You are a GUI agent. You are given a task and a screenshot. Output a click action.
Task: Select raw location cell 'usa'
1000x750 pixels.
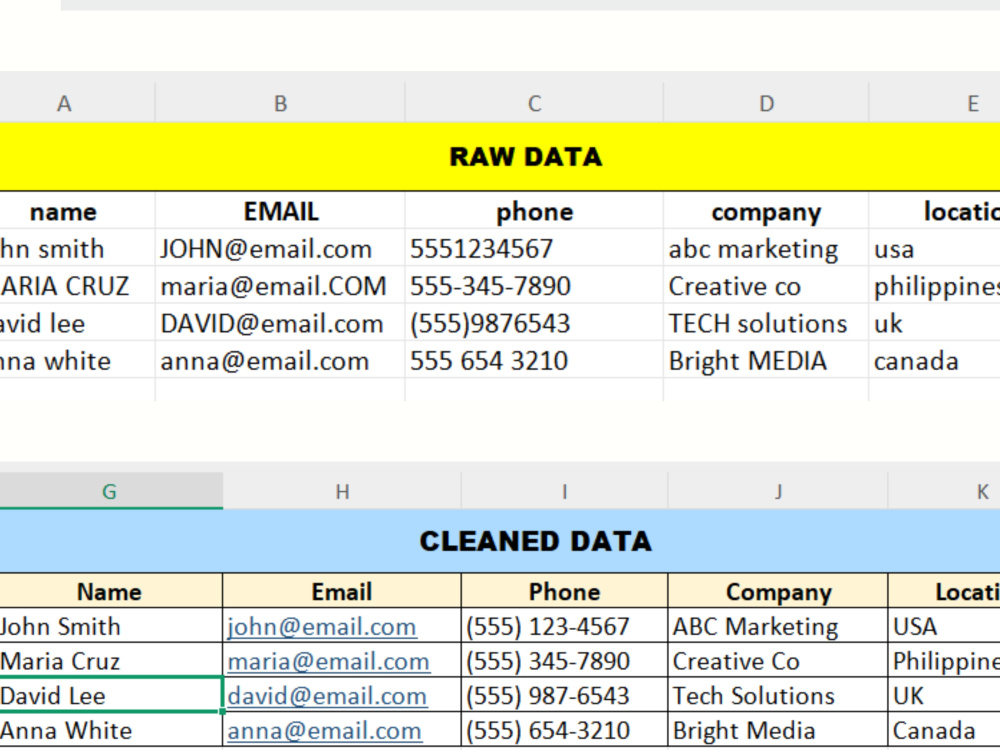[934, 249]
